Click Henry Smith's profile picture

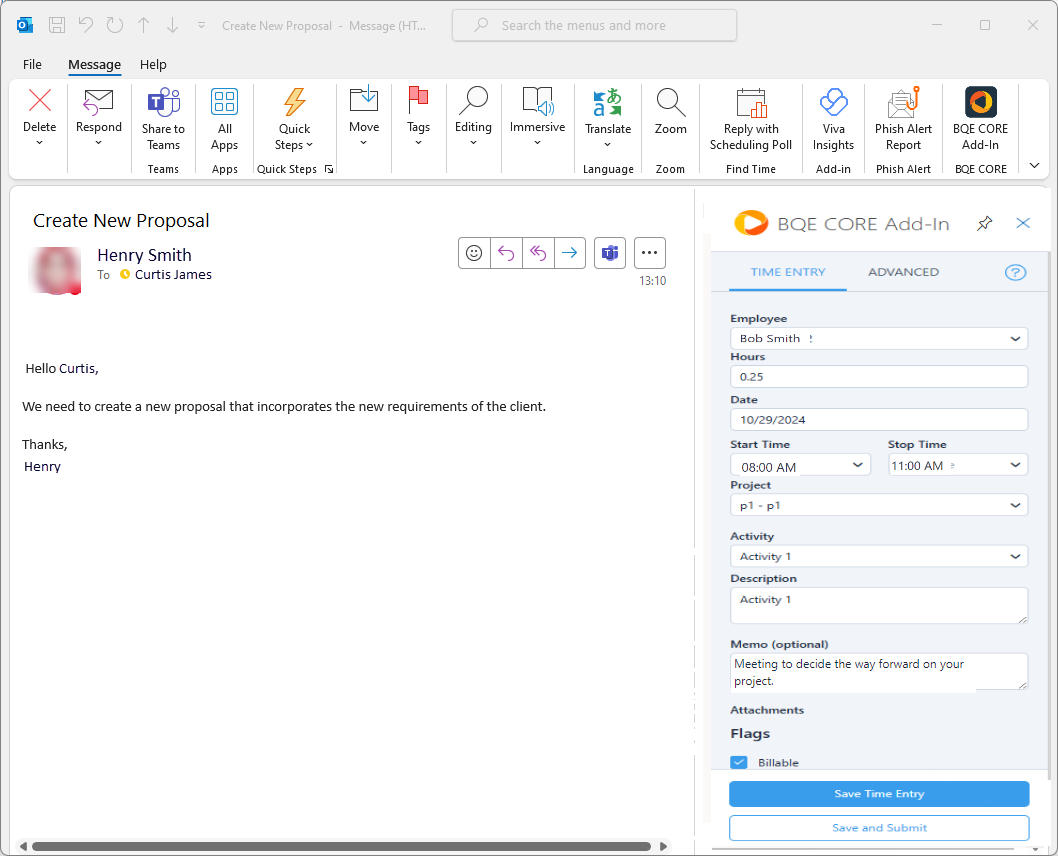(x=55, y=270)
